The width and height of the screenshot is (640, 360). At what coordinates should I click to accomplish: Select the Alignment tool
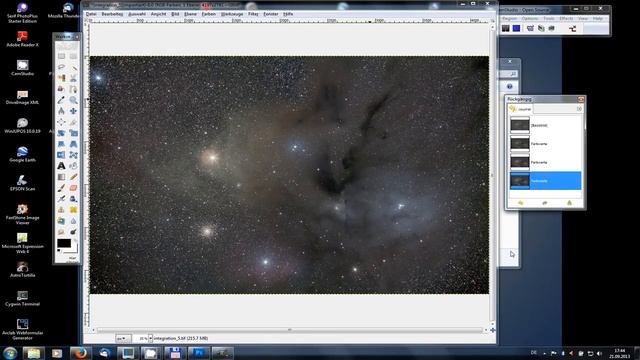coord(61,122)
